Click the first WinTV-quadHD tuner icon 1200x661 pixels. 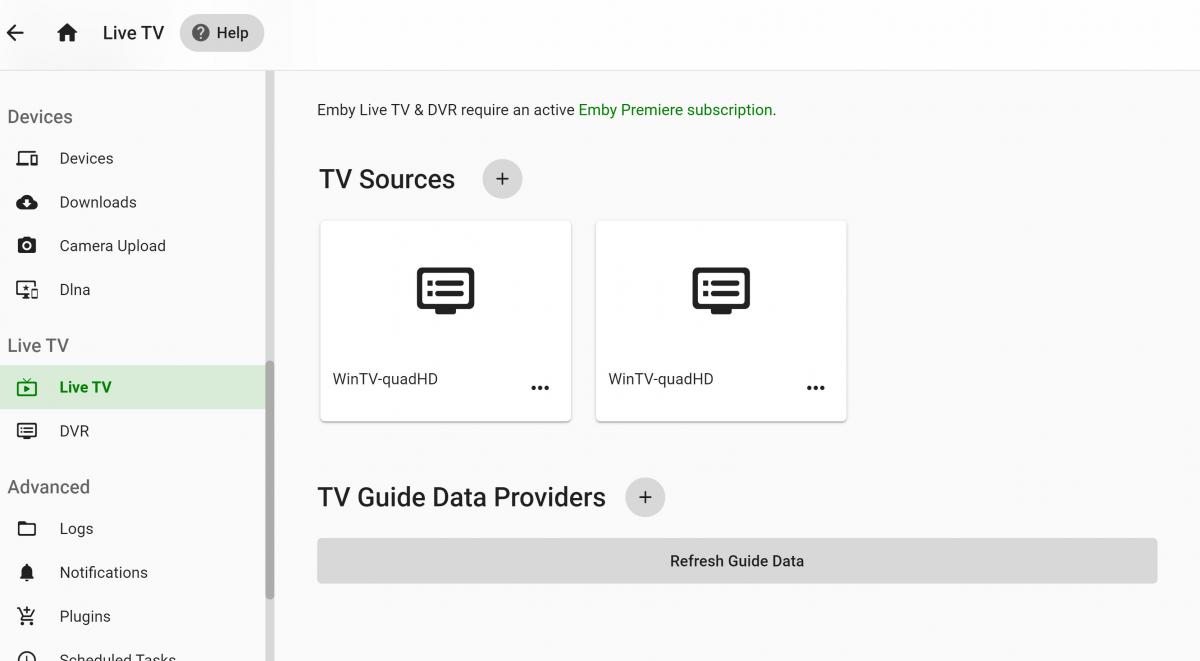[445, 290]
